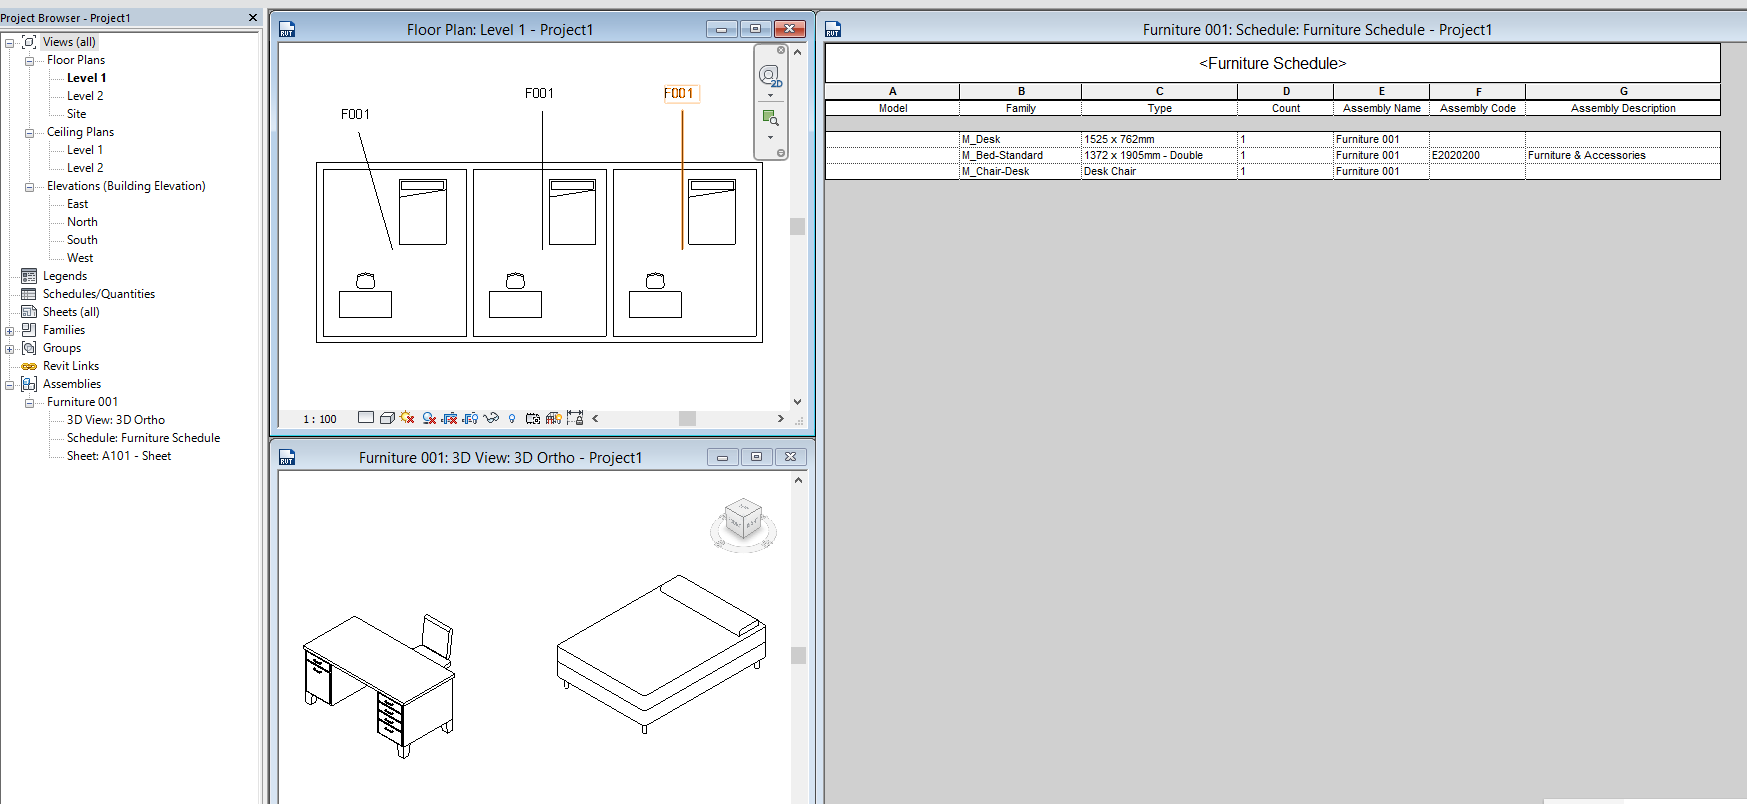This screenshot has width=1747, height=804.
Task: Open the Detail Level control in view bar
Action: point(366,418)
